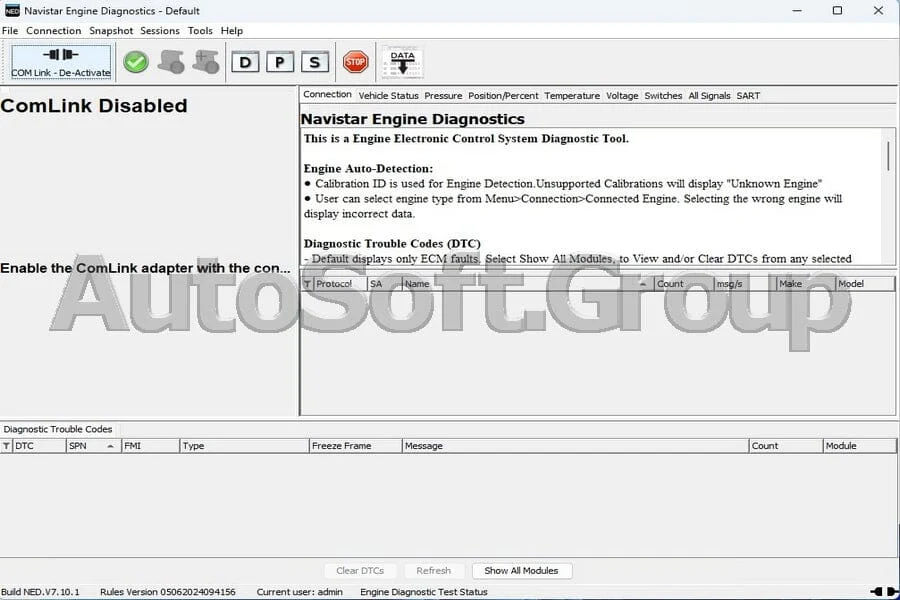Select the Diagnostic Trouble Codes tab
900x600 pixels.
[58, 429]
